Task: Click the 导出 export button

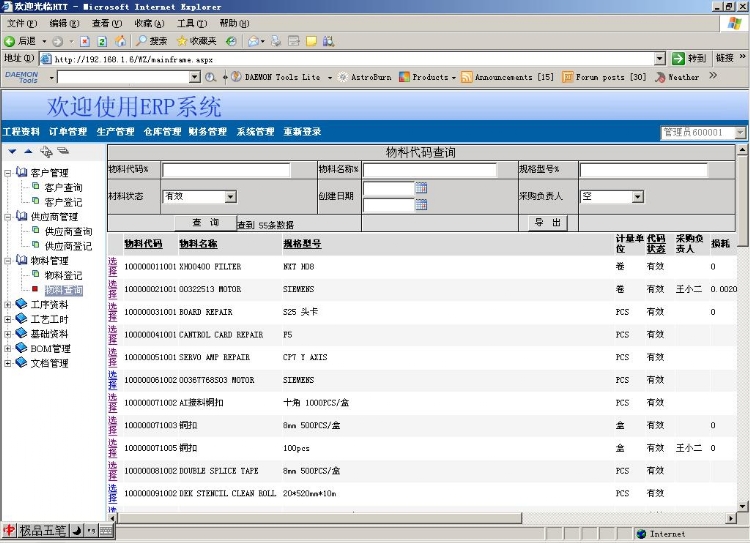Action: pos(548,223)
